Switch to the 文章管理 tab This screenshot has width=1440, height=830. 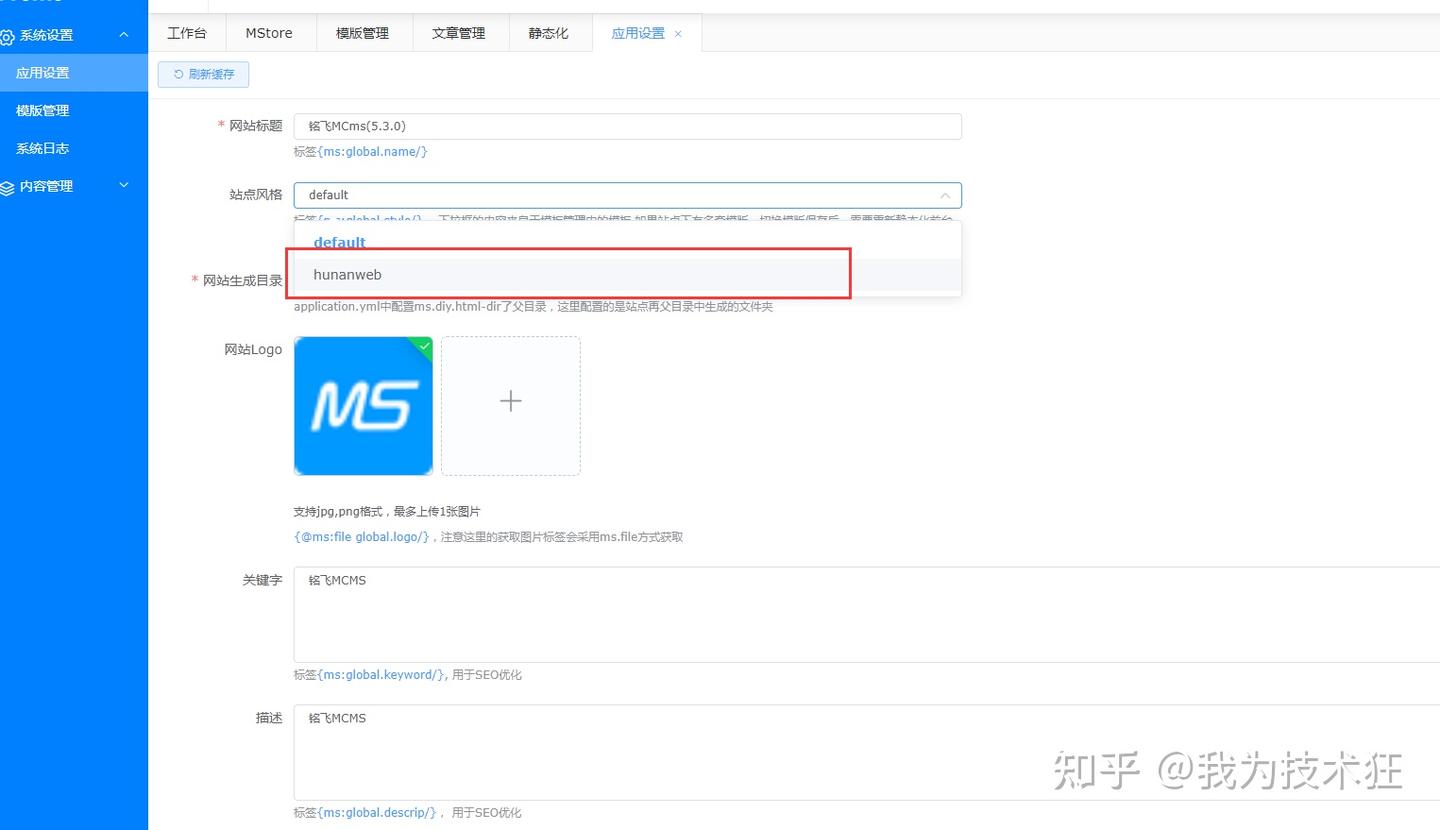point(458,32)
